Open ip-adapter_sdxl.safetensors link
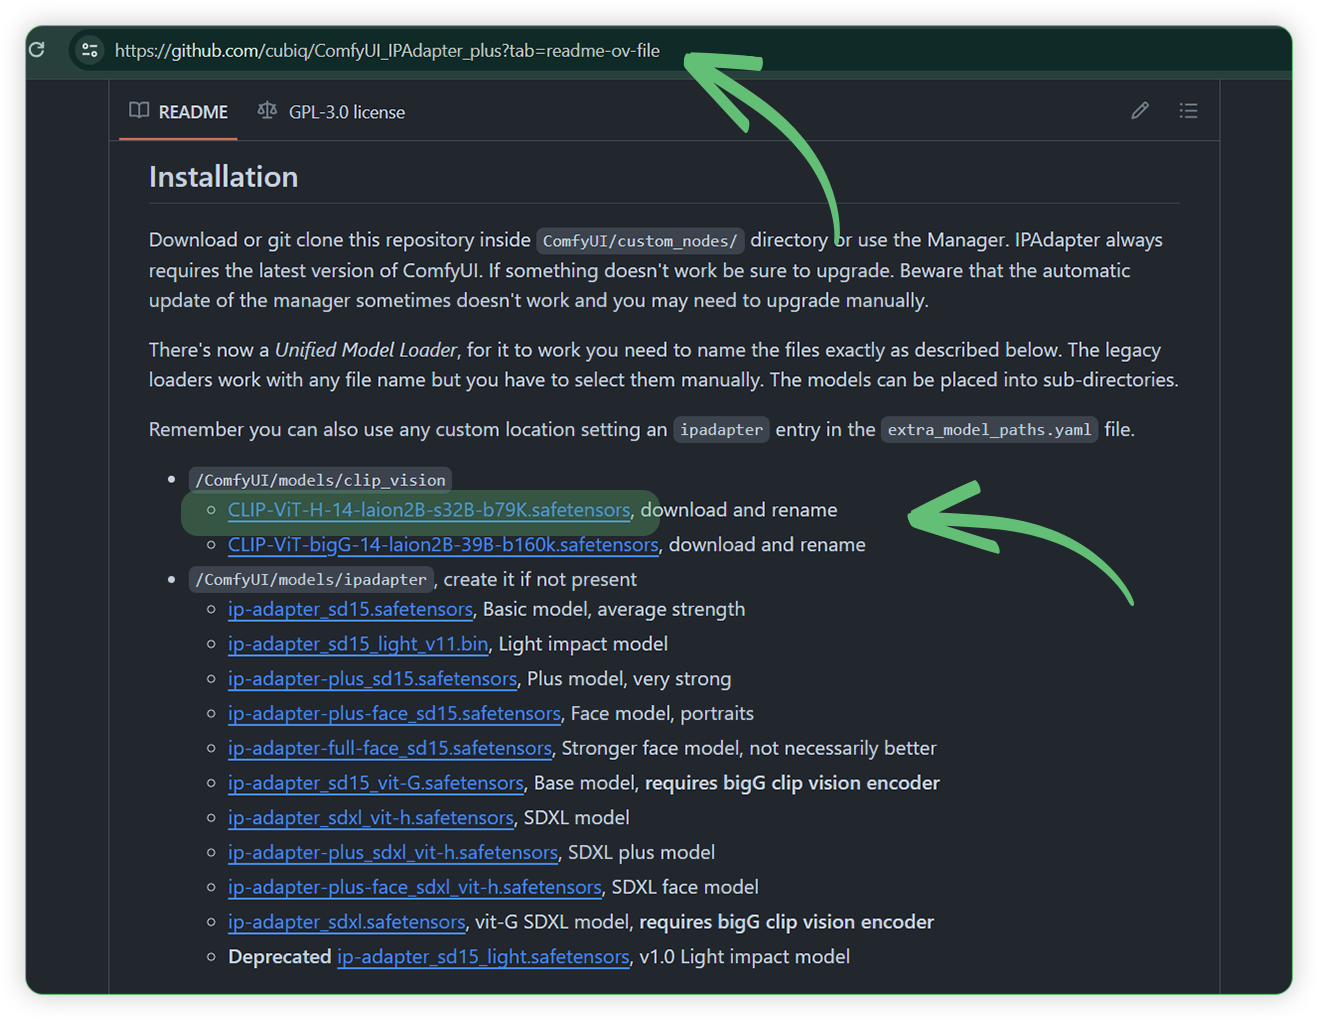This screenshot has width=1318, height=1020. [x=347, y=922]
